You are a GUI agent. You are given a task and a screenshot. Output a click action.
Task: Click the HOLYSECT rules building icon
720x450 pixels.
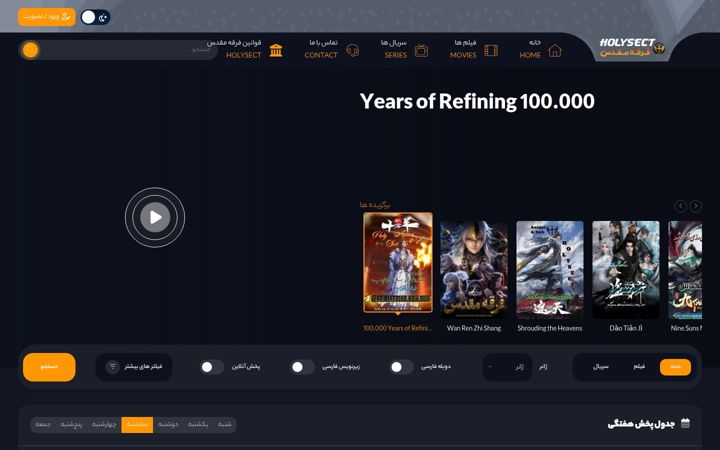276,50
